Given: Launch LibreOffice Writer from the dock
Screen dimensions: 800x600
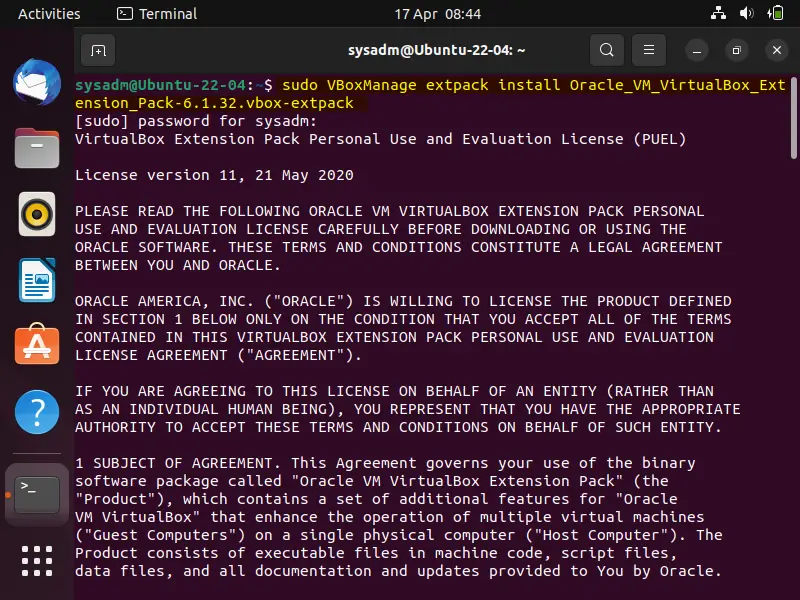Looking at the screenshot, I should pos(37,280).
